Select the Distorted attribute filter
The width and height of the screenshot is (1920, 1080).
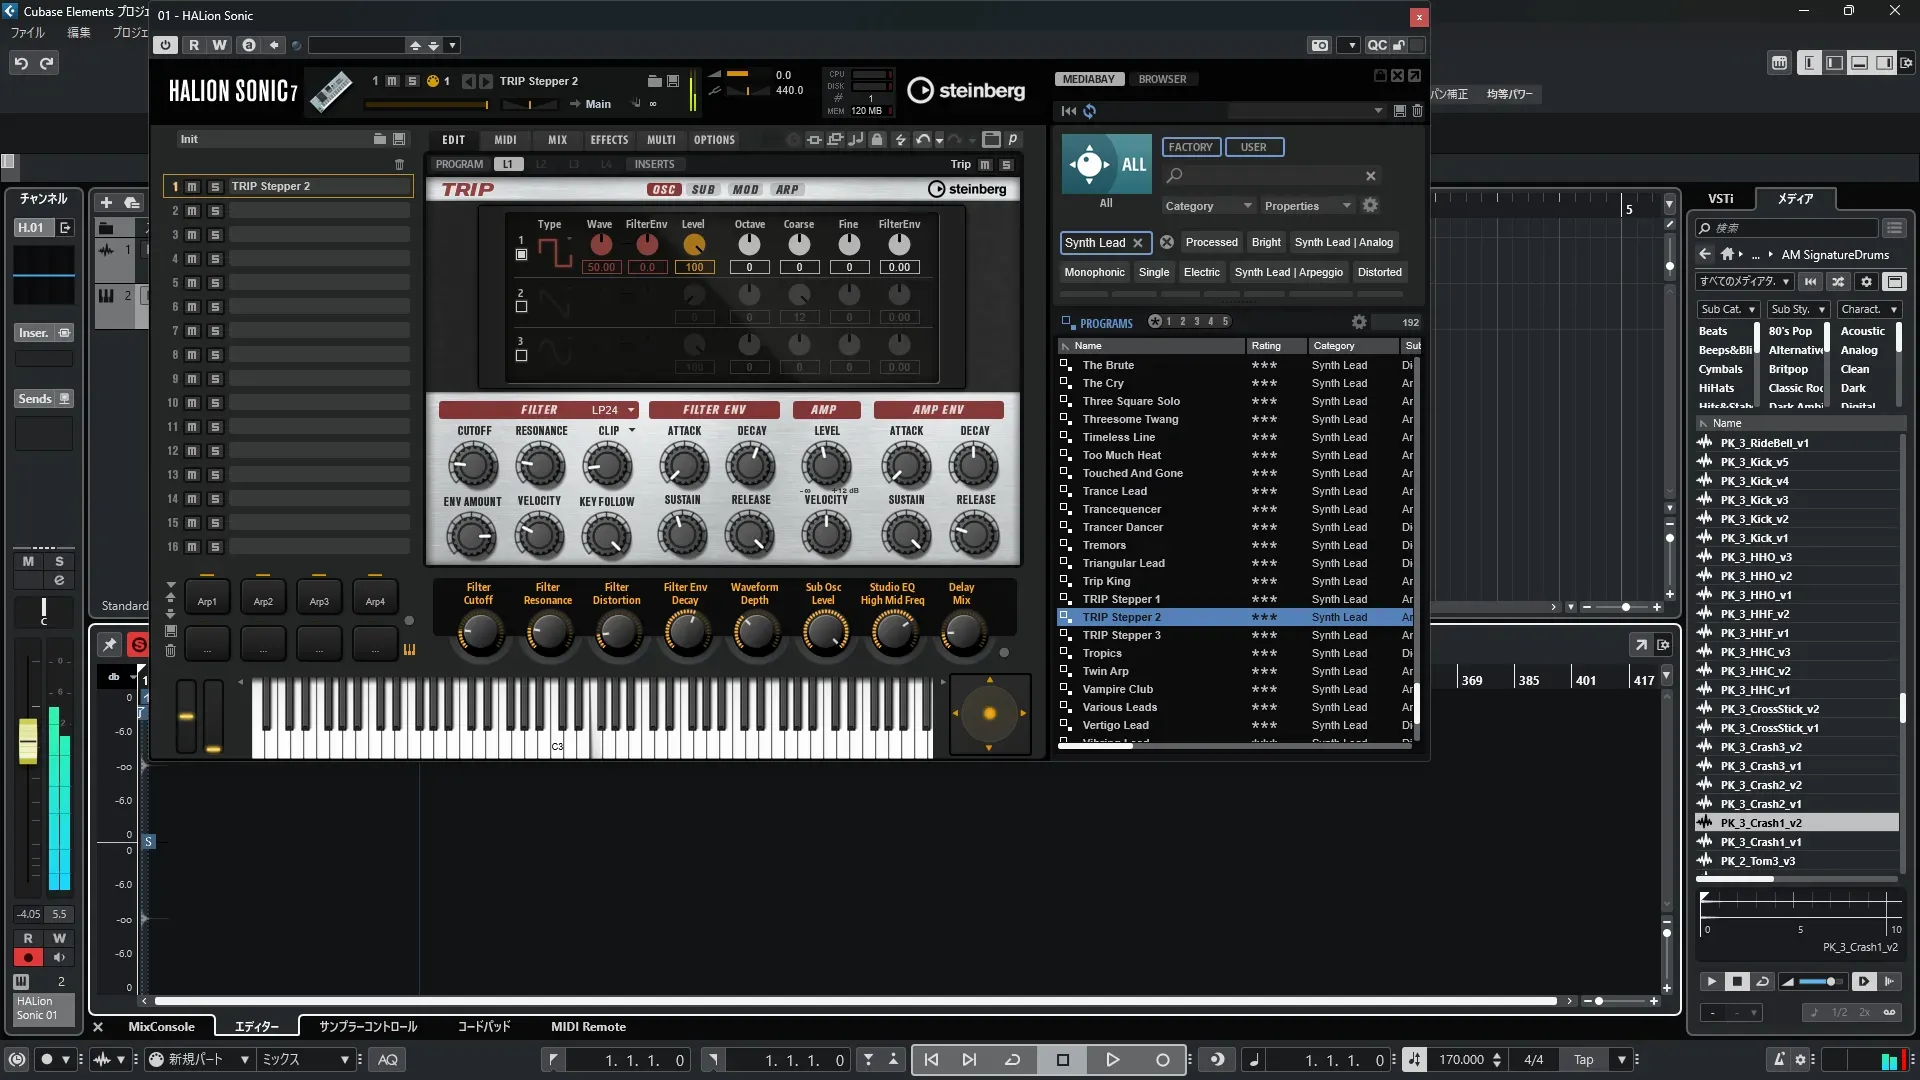pyautogui.click(x=1379, y=272)
